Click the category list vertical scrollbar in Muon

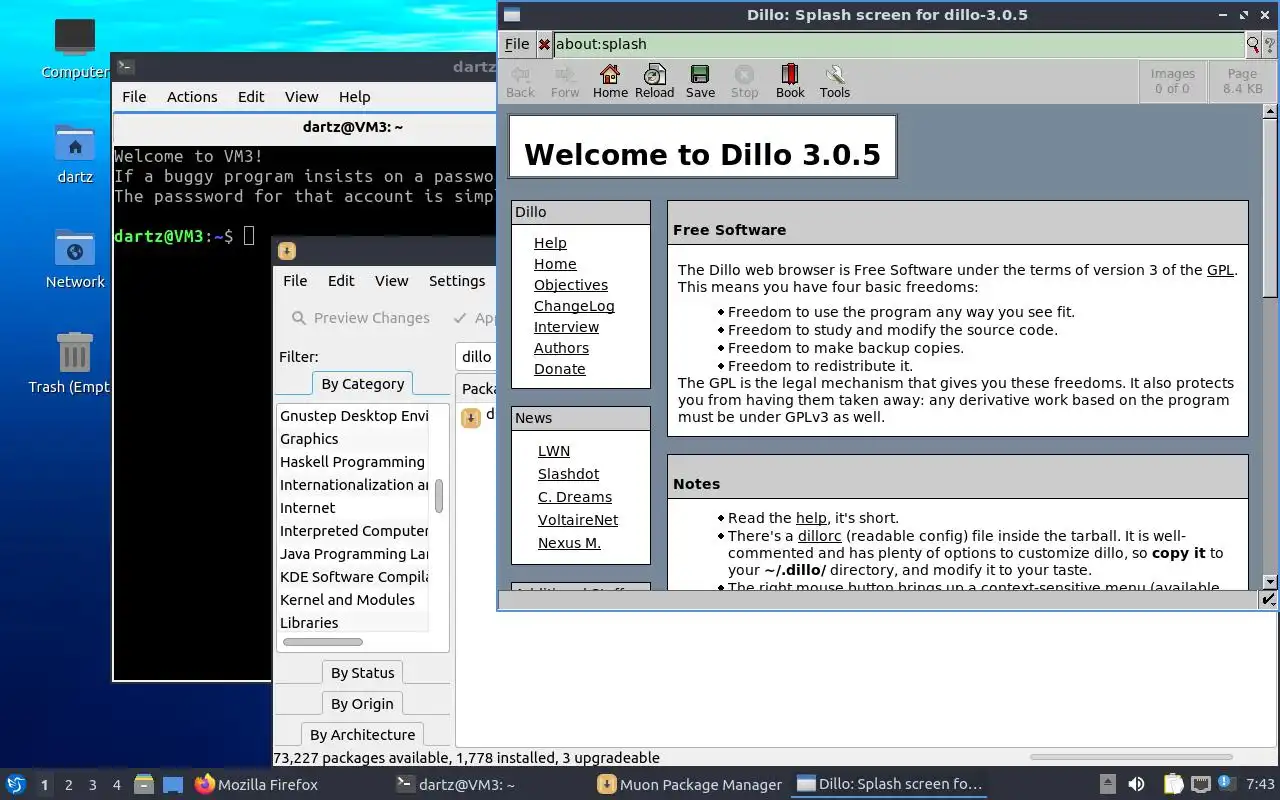[438, 496]
